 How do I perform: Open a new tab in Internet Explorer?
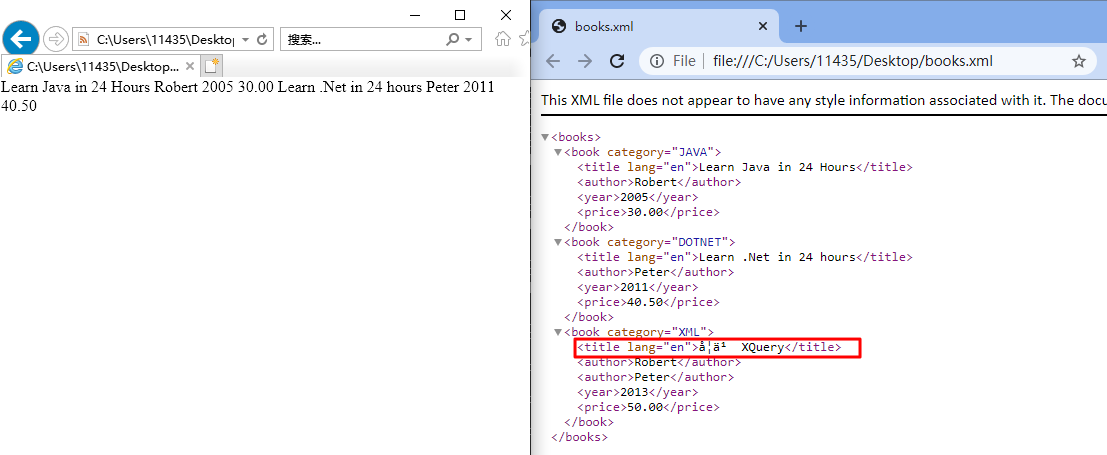(x=211, y=66)
